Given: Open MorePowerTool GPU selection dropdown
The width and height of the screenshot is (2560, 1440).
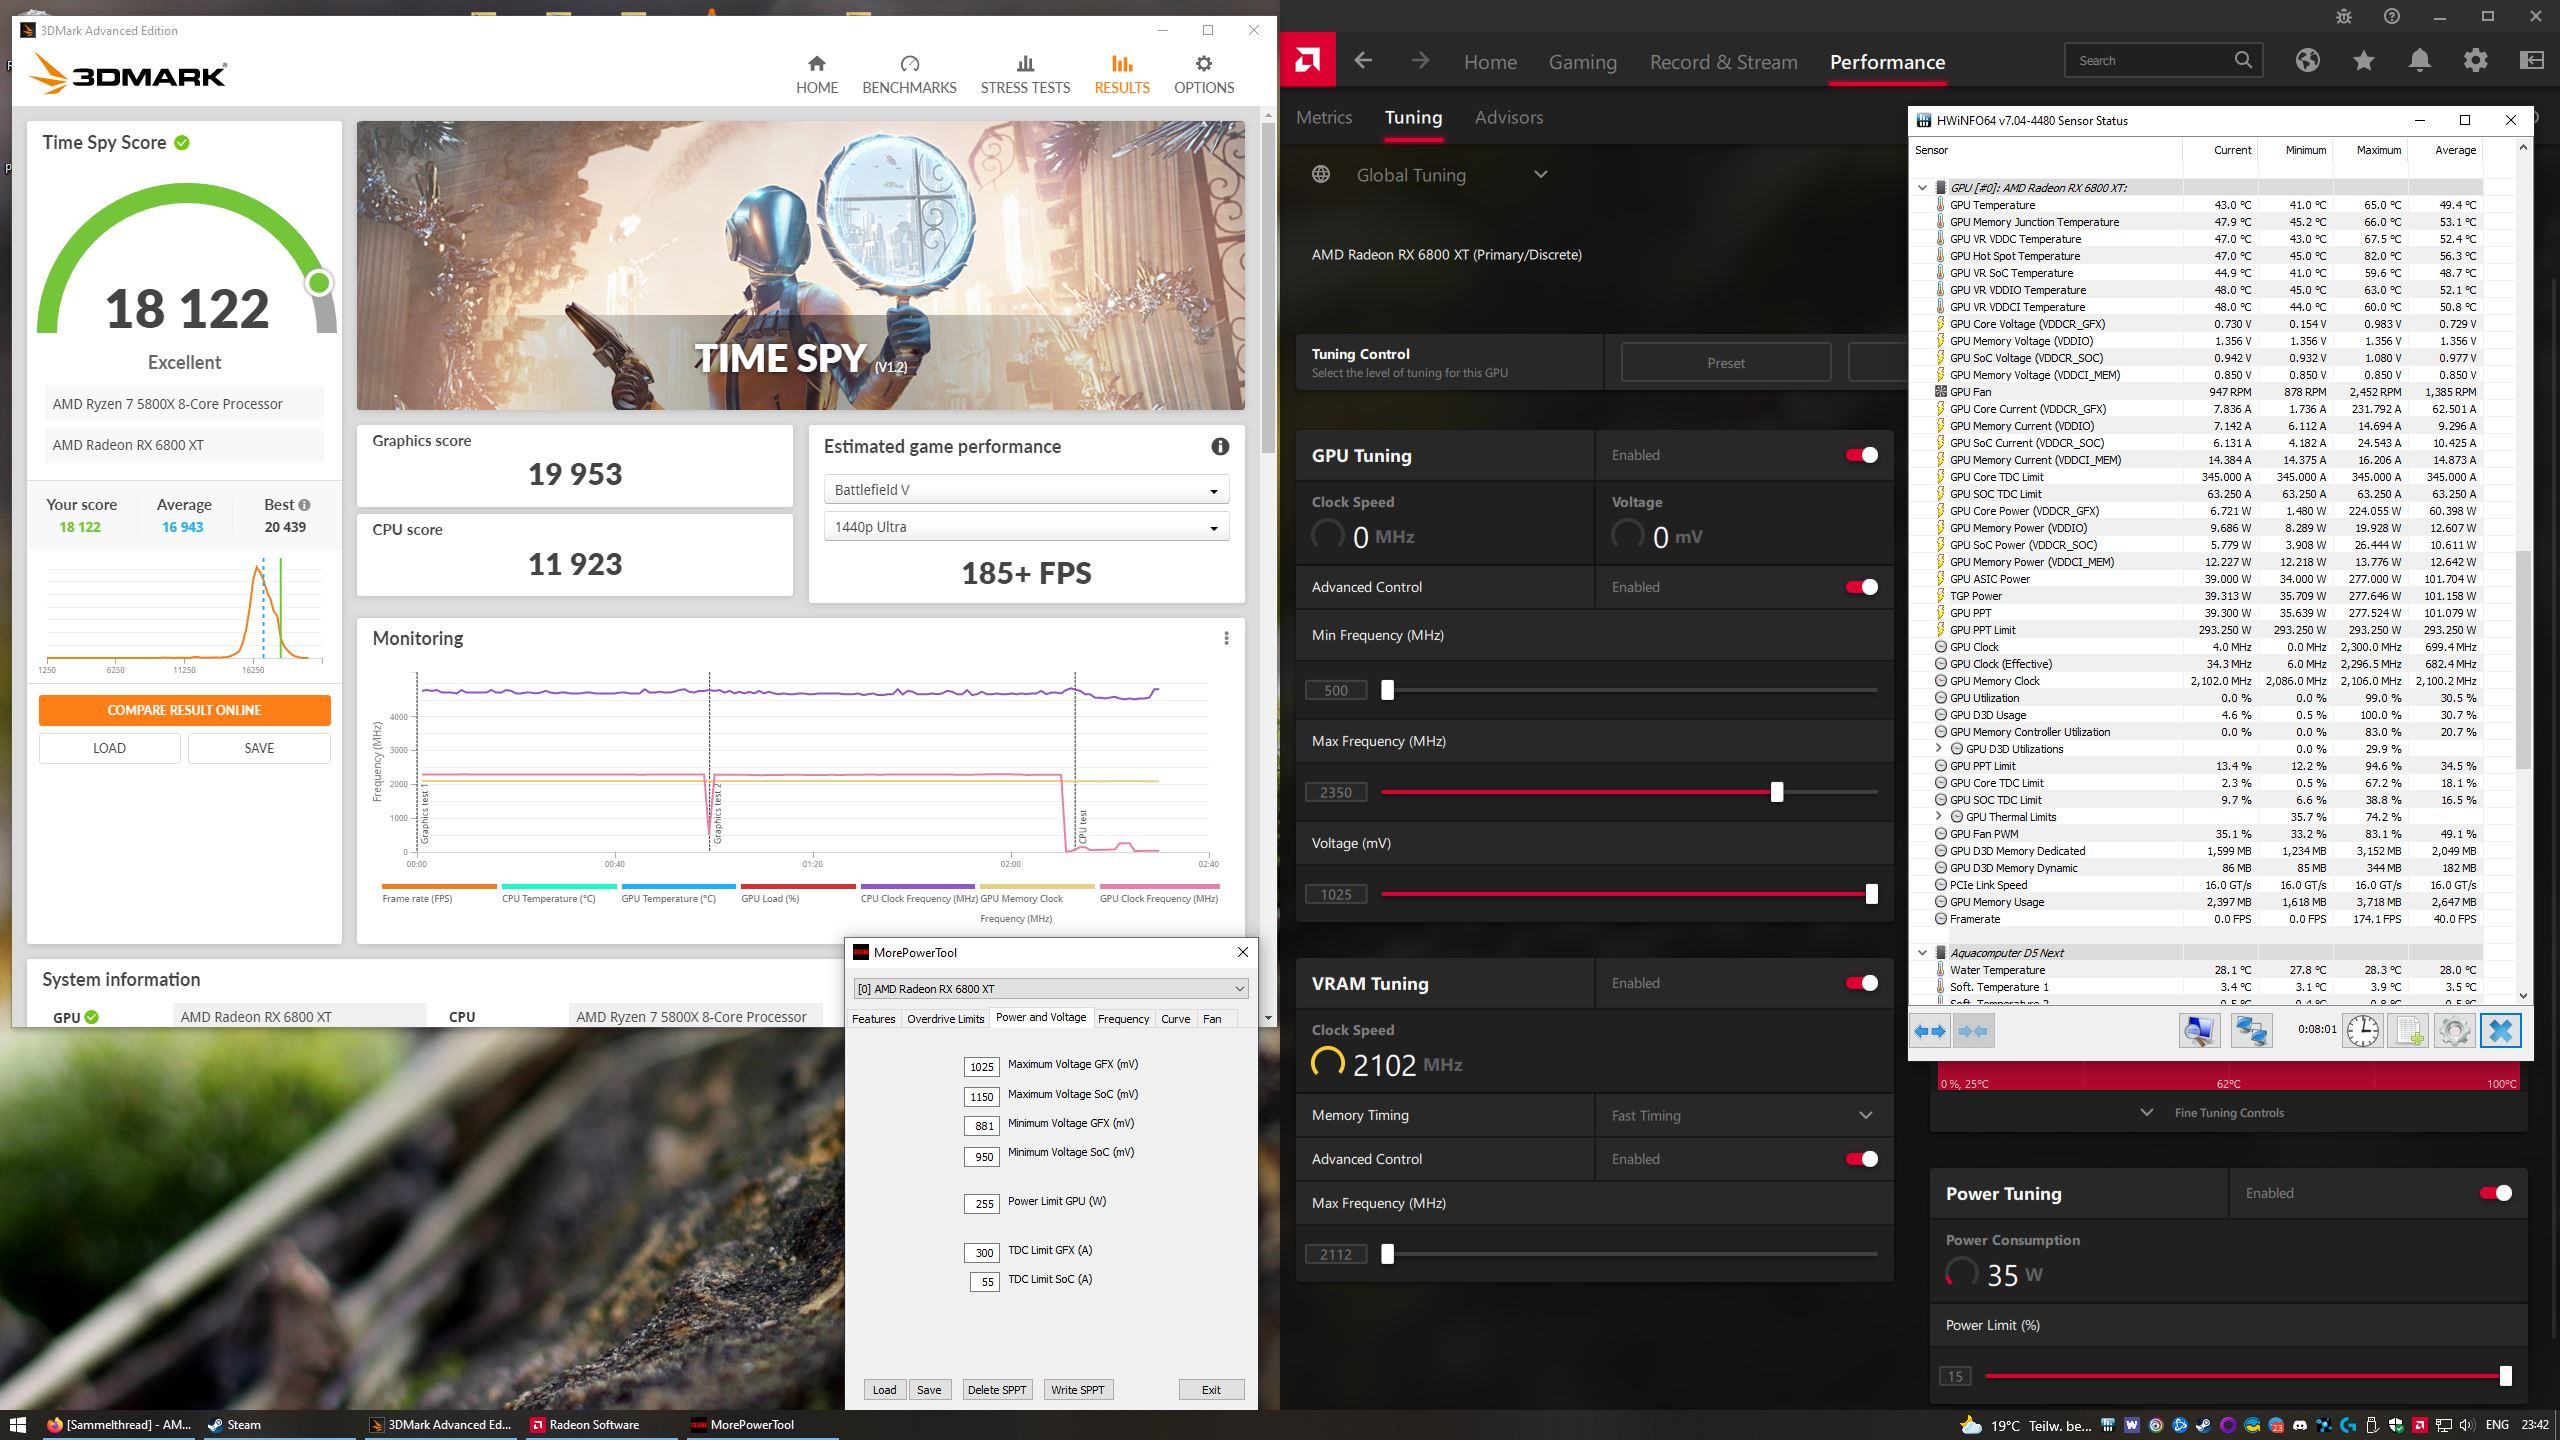Looking at the screenshot, I should 1050,989.
